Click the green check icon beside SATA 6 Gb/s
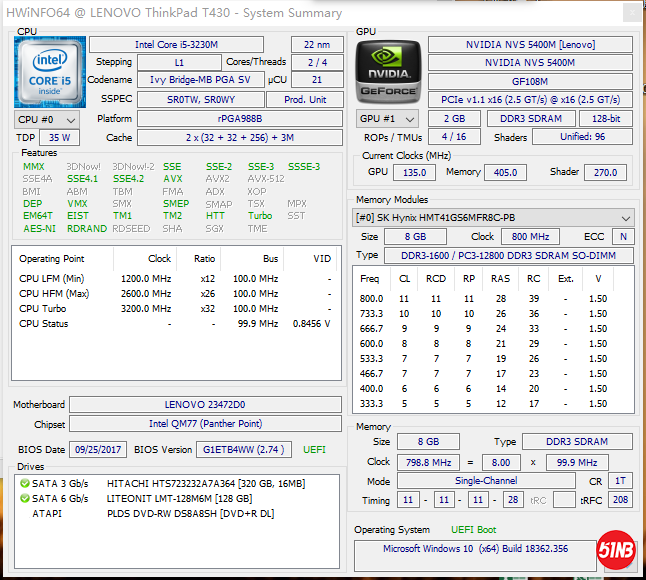646x580 pixels. pyautogui.click(x=25, y=499)
